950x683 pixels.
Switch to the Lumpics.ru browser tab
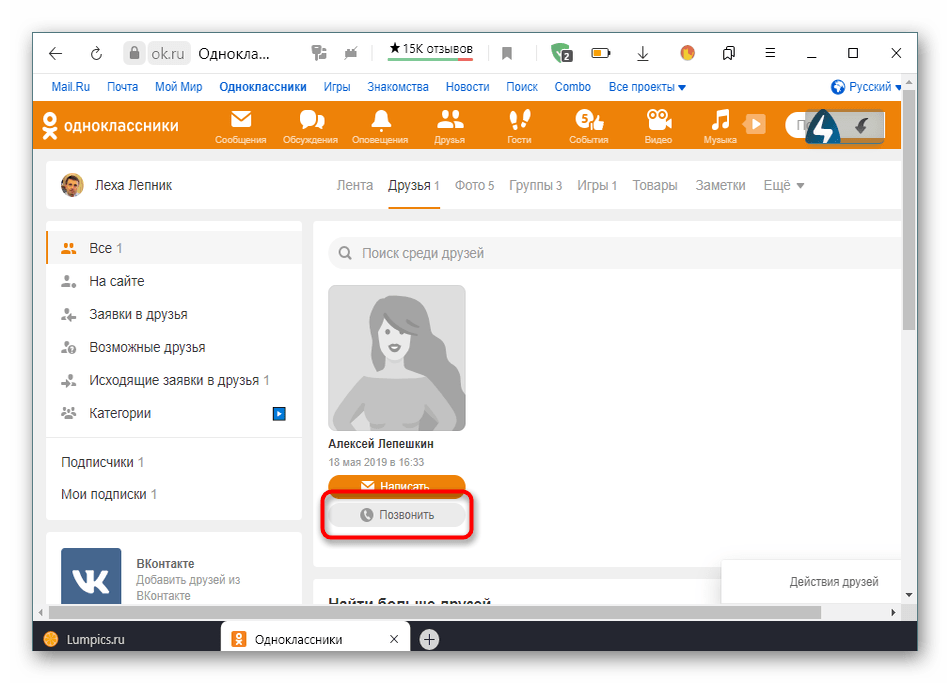pos(97,640)
